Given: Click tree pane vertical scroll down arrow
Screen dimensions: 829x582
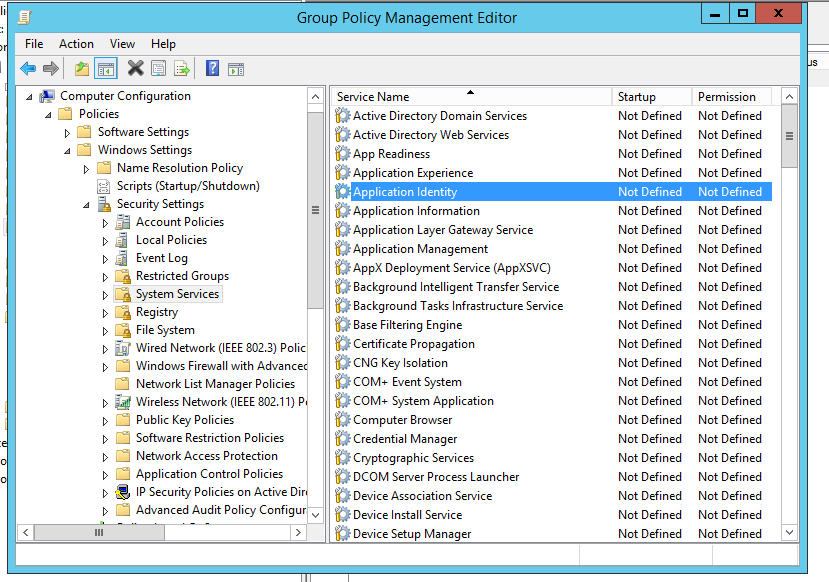Looking at the screenshot, I should pyautogui.click(x=316, y=515).
